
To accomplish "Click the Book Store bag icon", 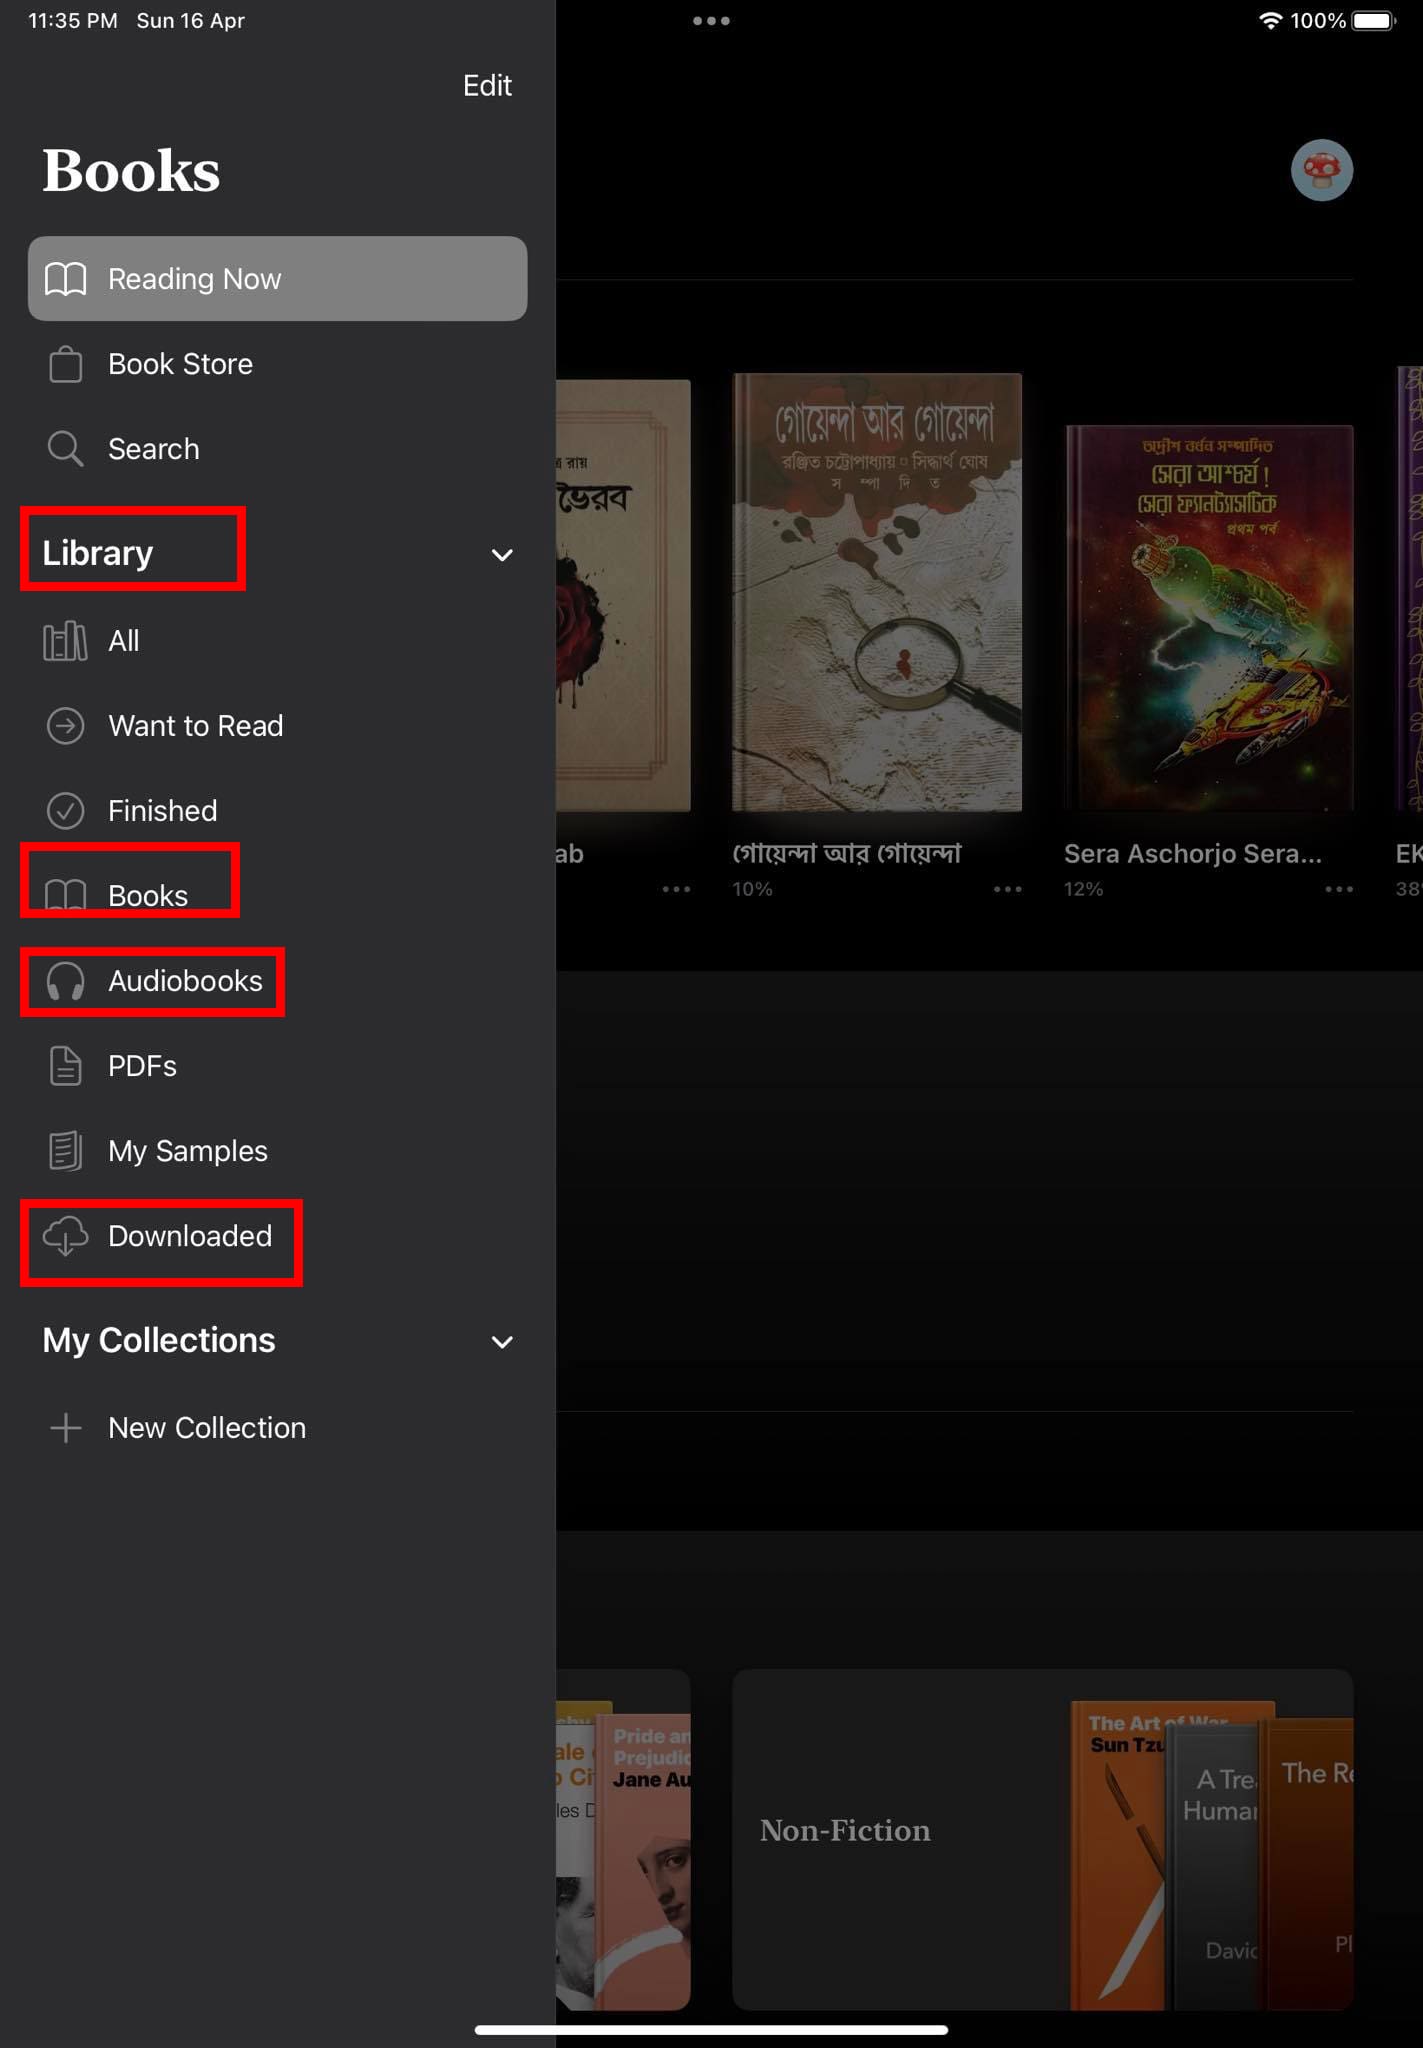I will pyautogui.click(x=66, y=364).
